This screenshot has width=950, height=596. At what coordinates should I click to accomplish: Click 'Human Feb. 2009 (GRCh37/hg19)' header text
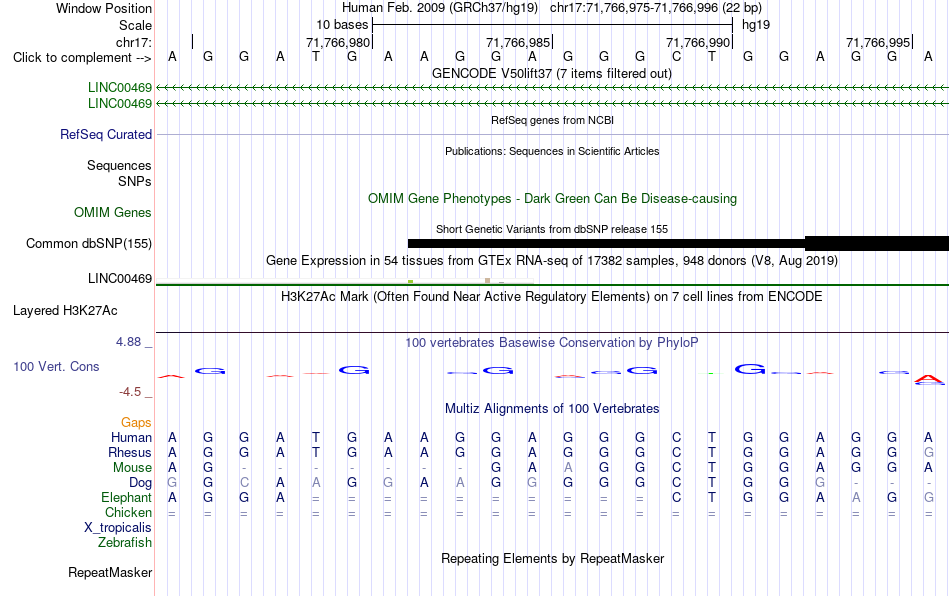tap(440, 8)
